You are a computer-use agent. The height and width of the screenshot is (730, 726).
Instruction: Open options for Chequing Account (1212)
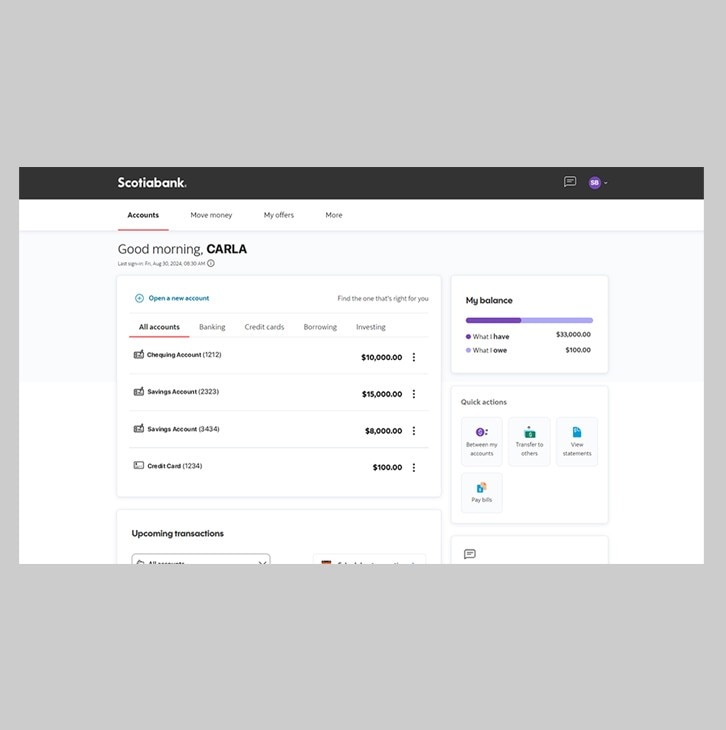pyautogui.click(x=414, y=357)
